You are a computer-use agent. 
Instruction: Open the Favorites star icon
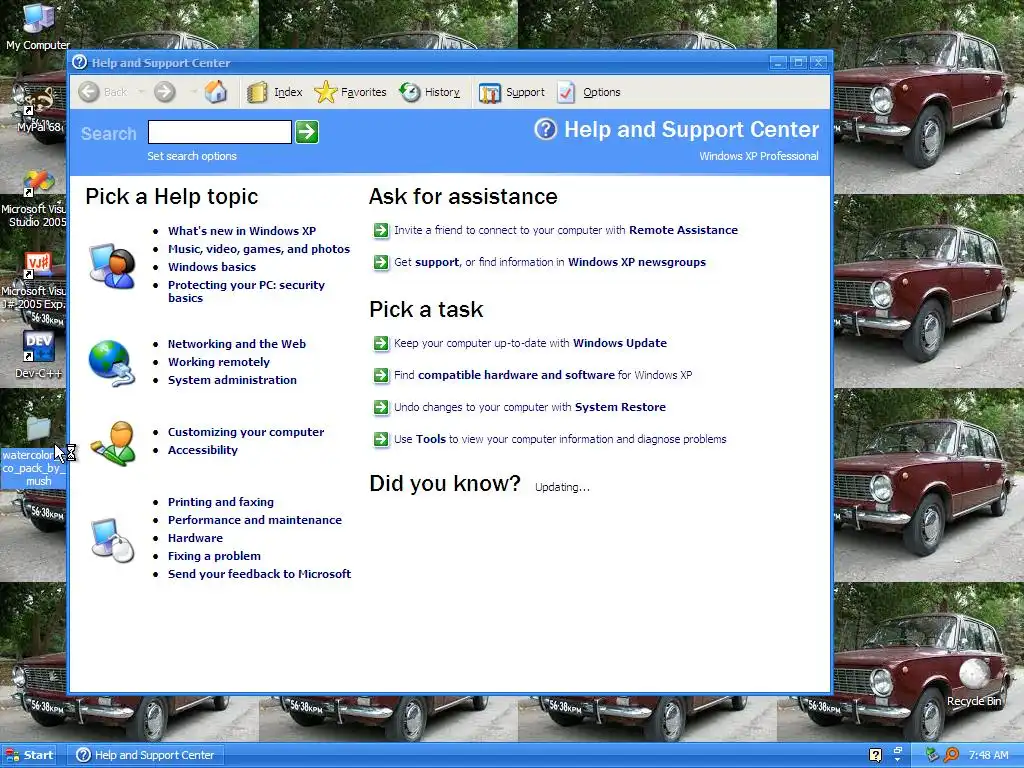[325, 92]
